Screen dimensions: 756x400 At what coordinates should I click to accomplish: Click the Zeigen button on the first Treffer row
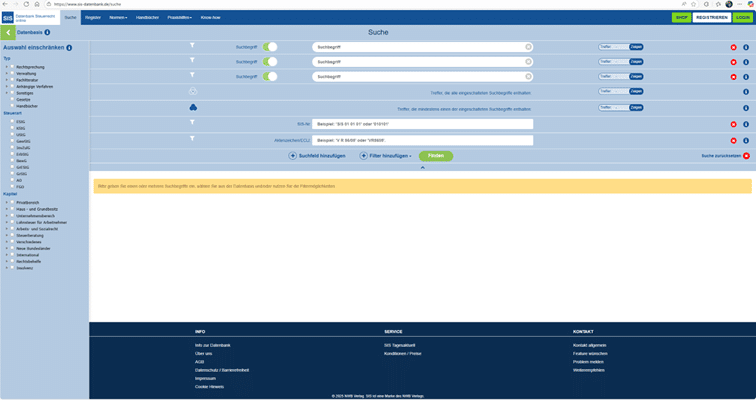[x=636, y=47]
